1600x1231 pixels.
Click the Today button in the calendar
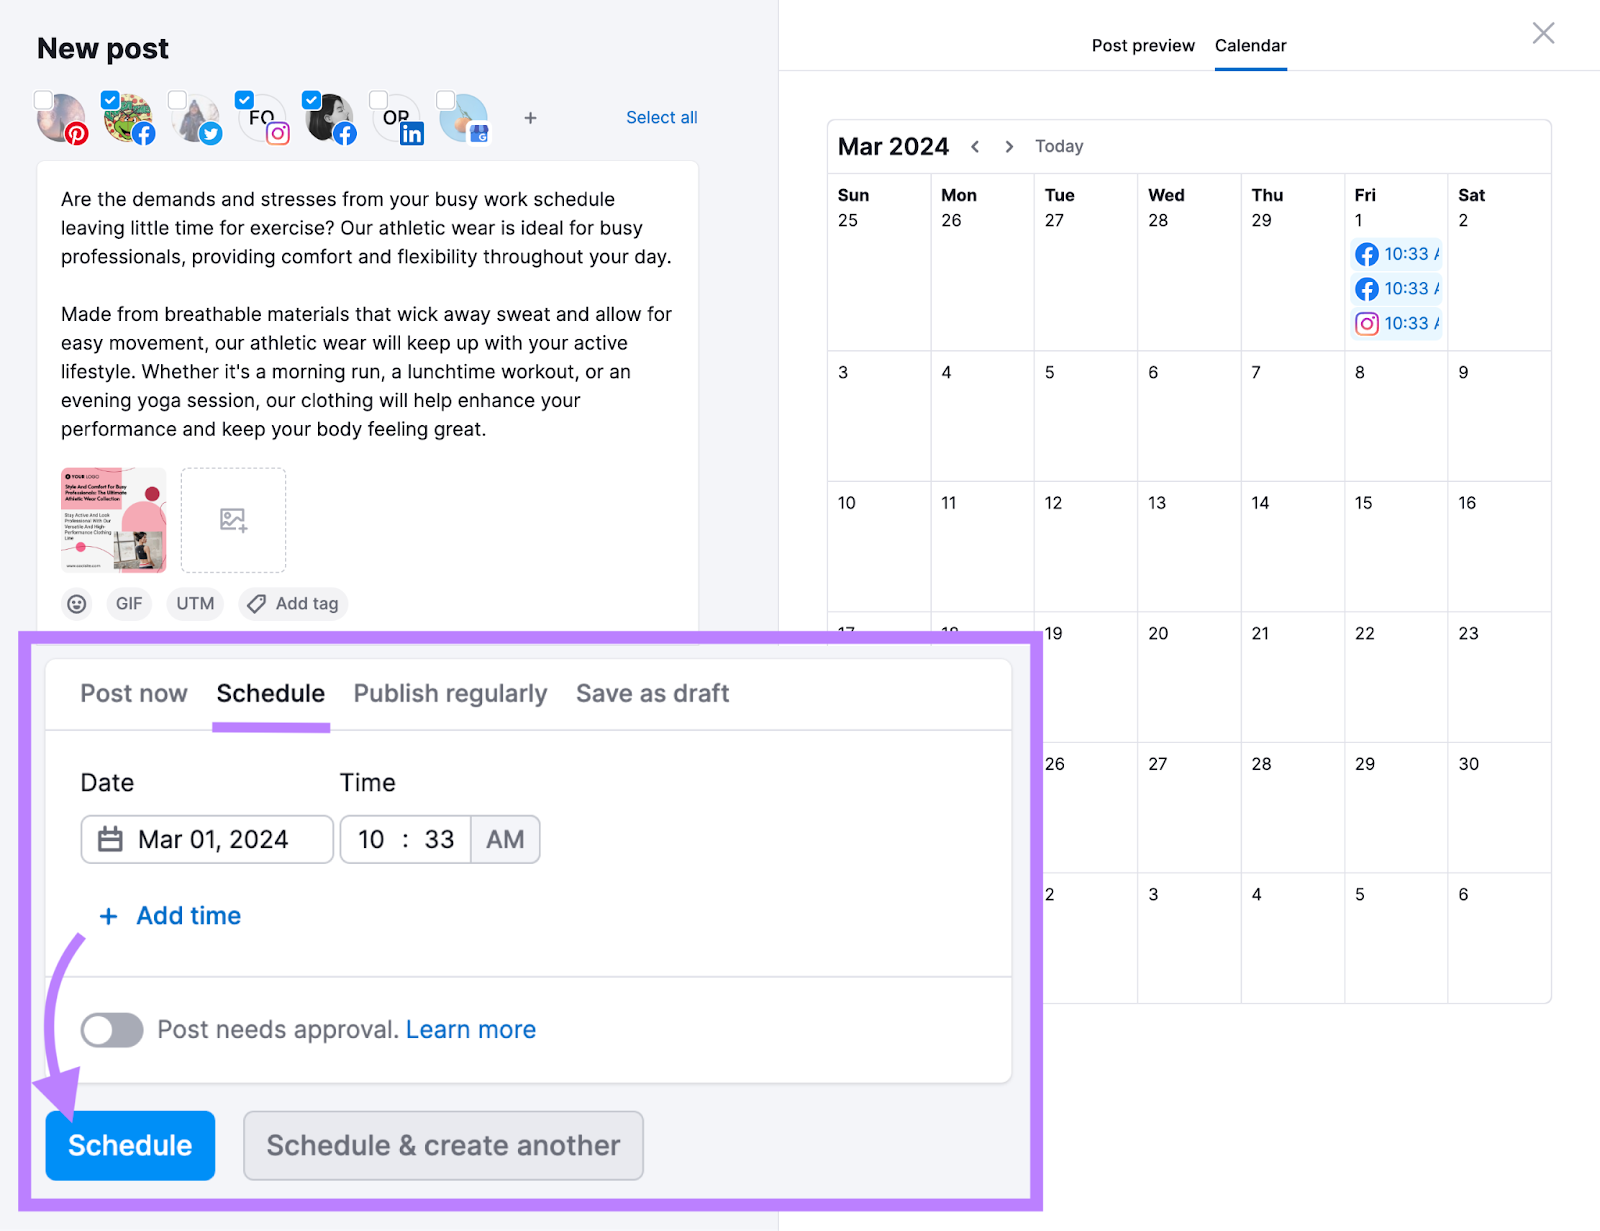click(x=1059, y=146)
